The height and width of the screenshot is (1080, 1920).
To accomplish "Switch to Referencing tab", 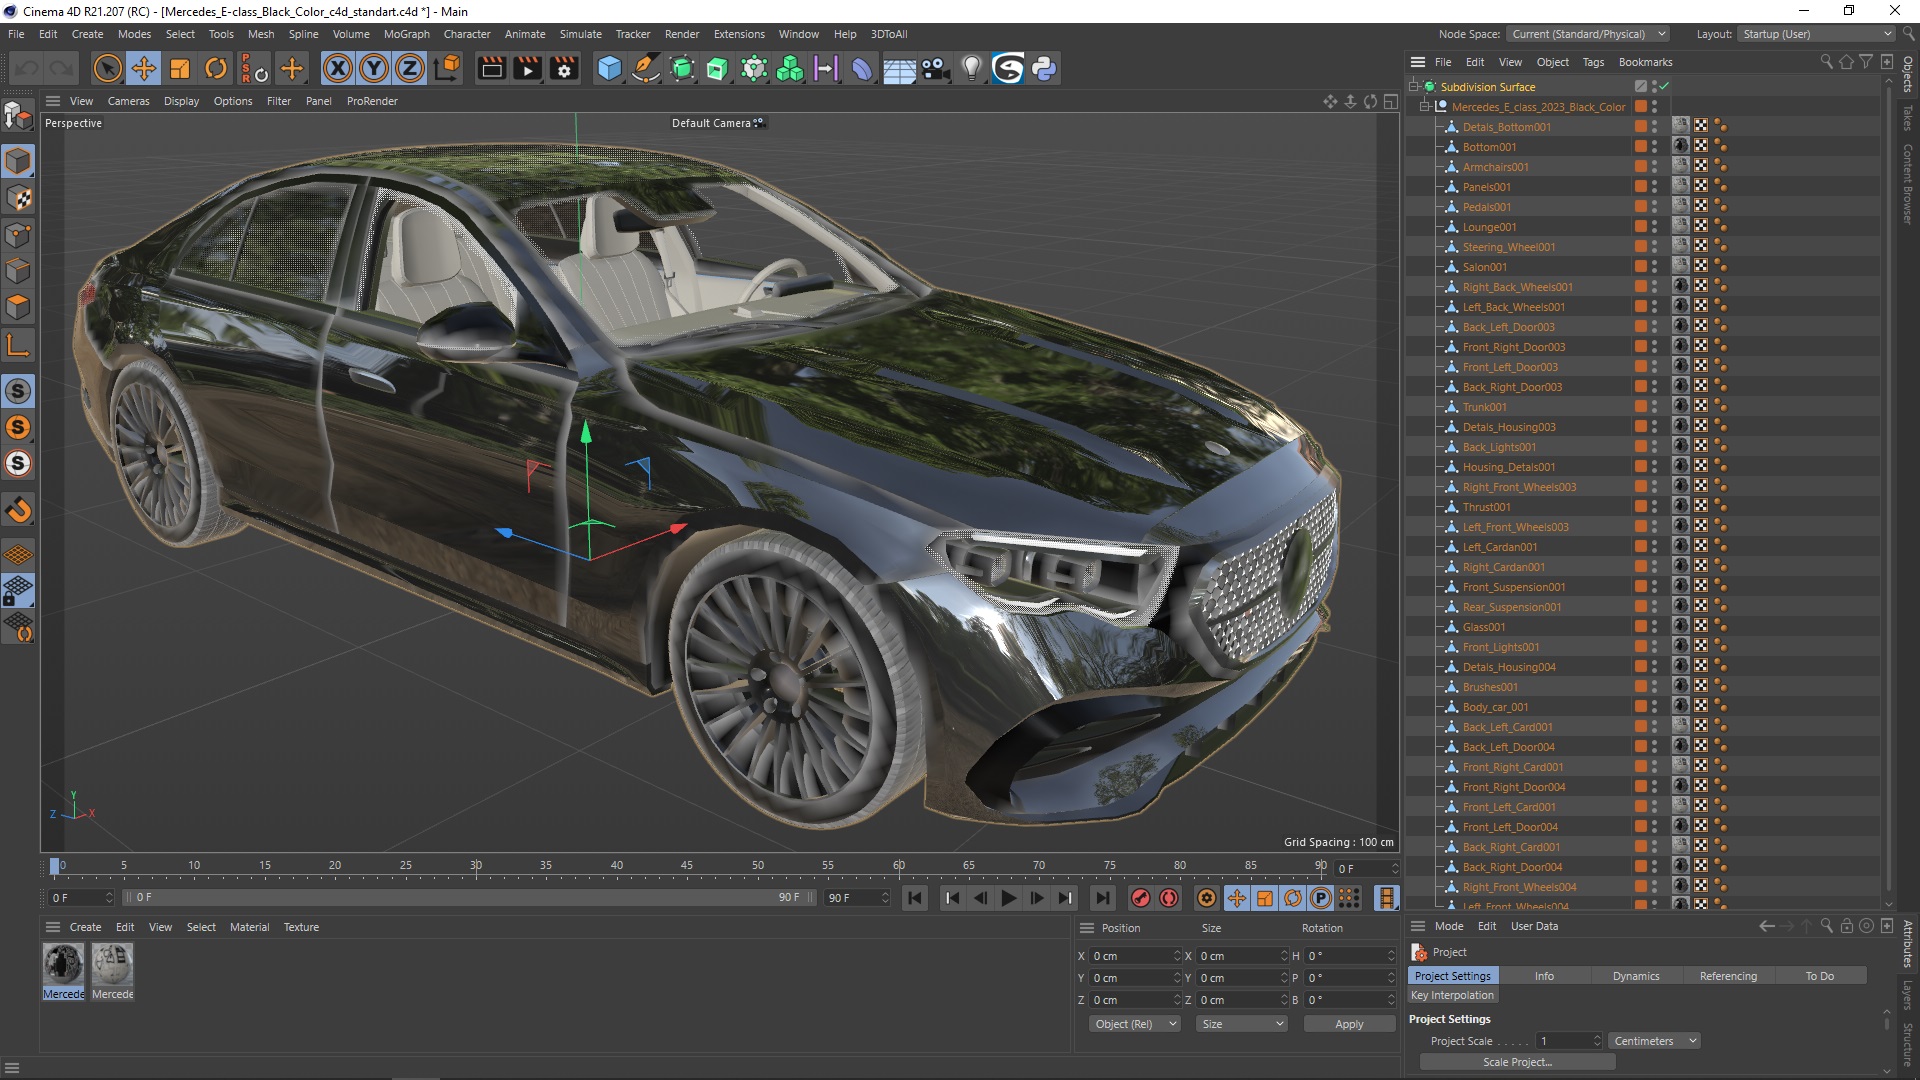I will 1728,976.
